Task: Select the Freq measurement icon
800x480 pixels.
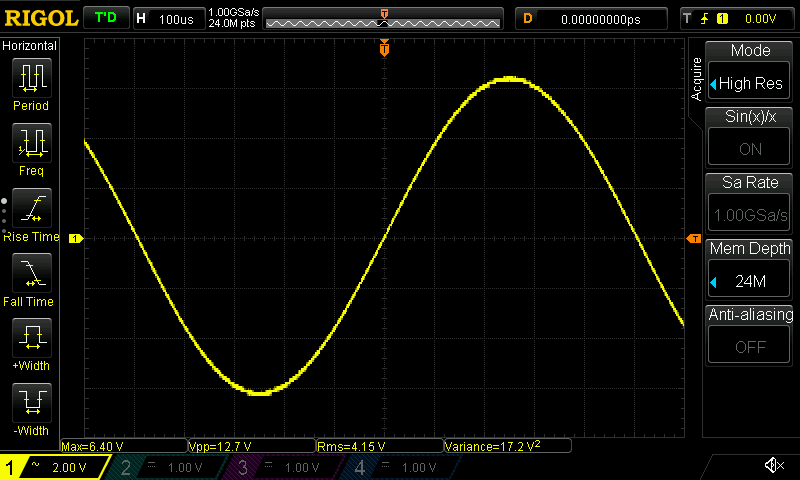Action: coord(32,150)
